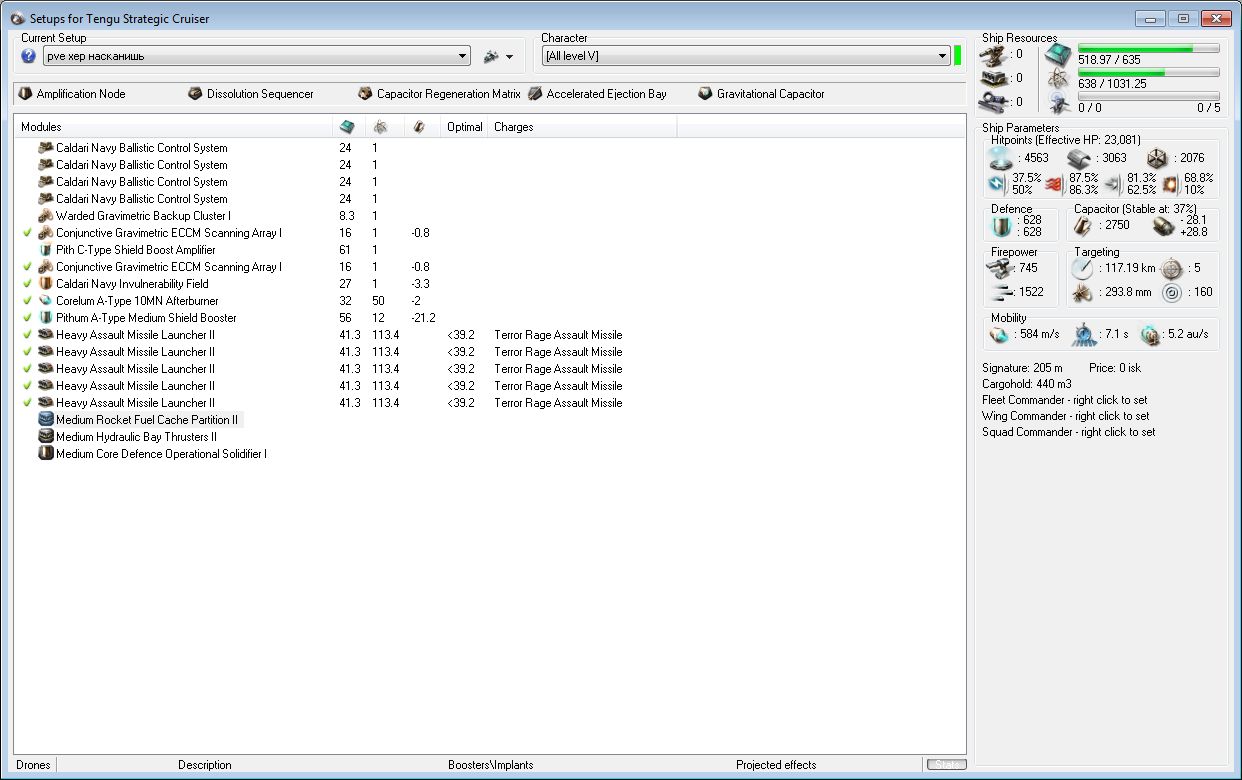
Task: Open the Current Setup name dropdown
Action: pyautogui.click(x=256, y=57)
